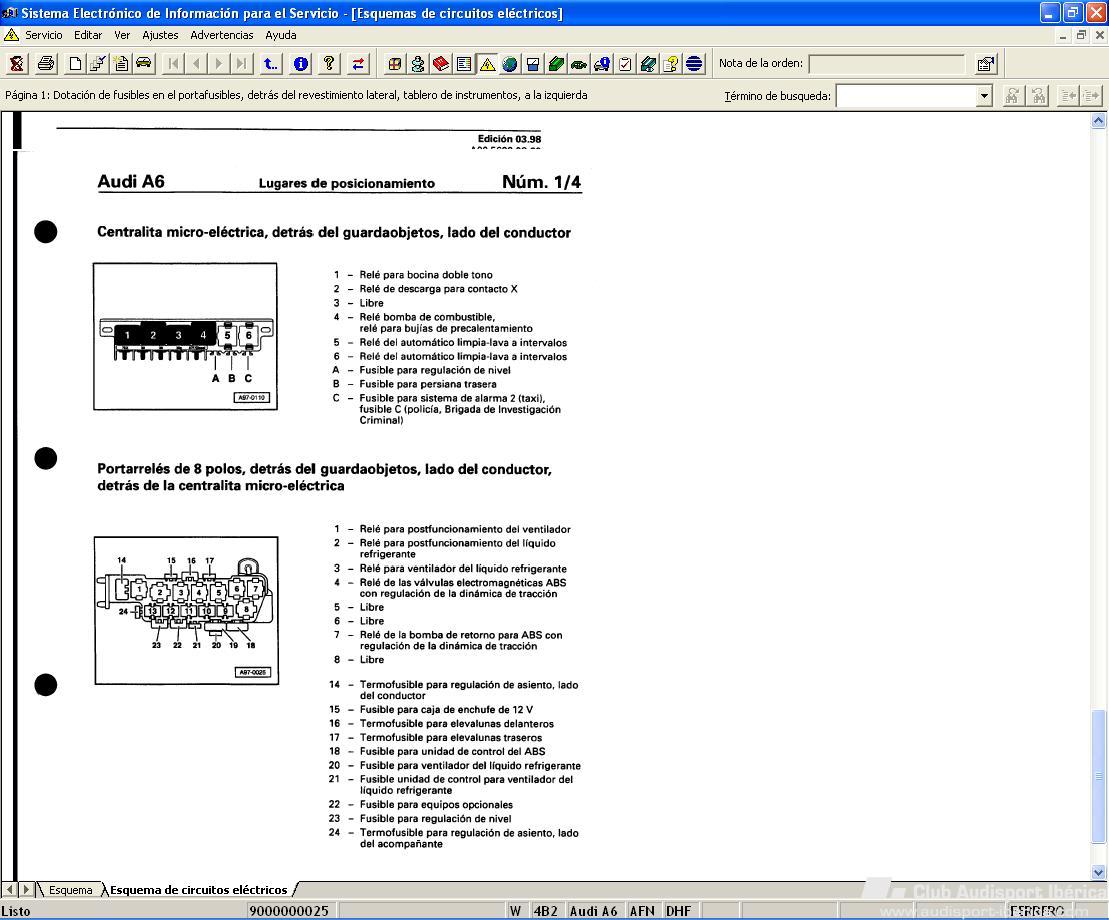Click the green book icon
Viewport: 1109px width, 920px height.
(x=556, y=64)
